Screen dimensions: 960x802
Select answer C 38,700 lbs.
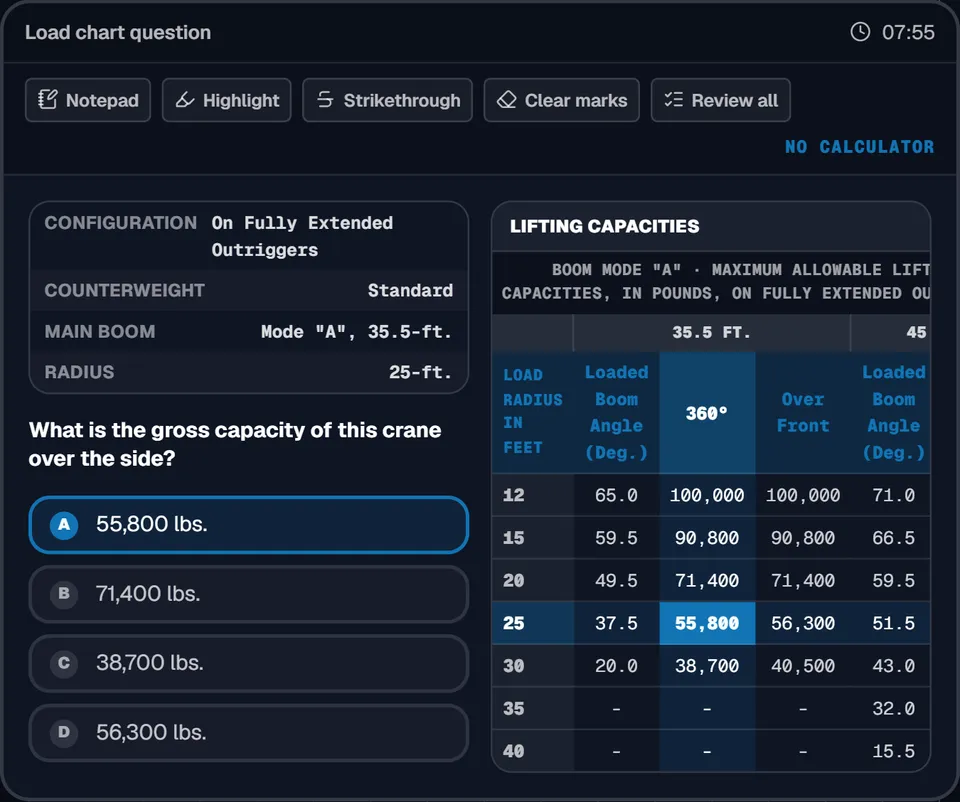249,663
